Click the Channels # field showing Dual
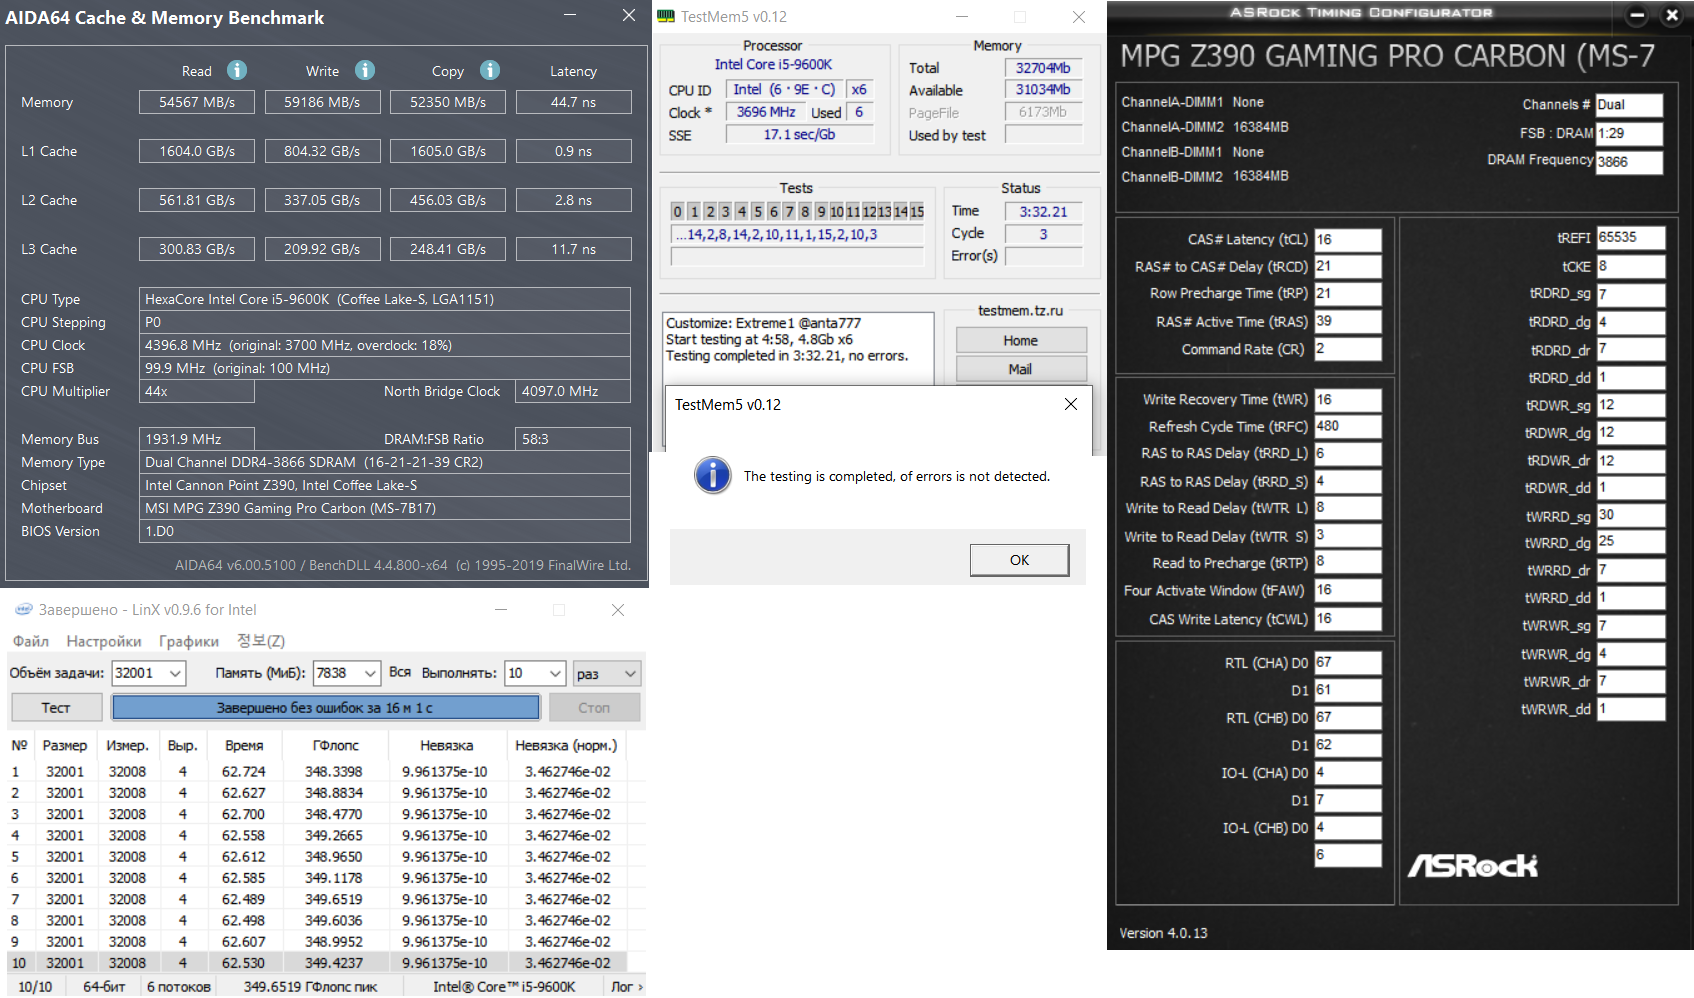 pyautogui.click(x=1629, y=105)
